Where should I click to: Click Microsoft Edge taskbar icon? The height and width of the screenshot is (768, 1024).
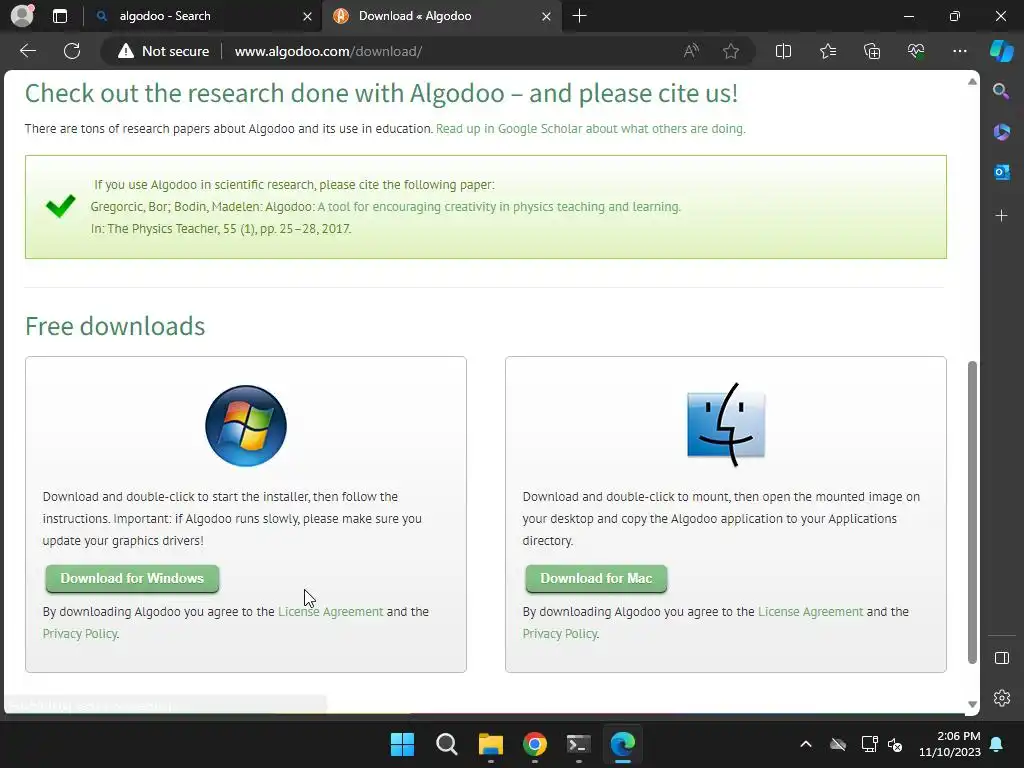622,744
